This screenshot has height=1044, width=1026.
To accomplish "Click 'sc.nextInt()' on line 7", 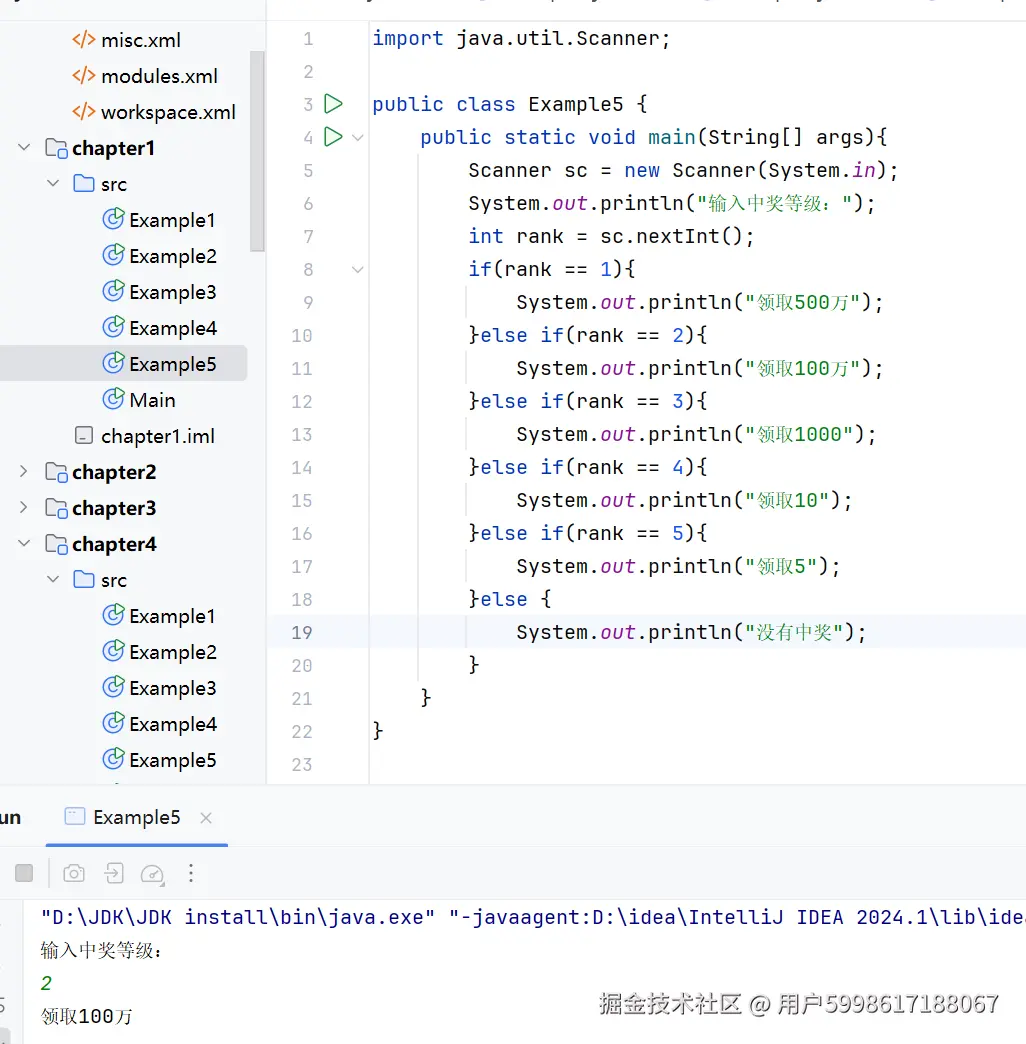I will click(x=670, y=236).
